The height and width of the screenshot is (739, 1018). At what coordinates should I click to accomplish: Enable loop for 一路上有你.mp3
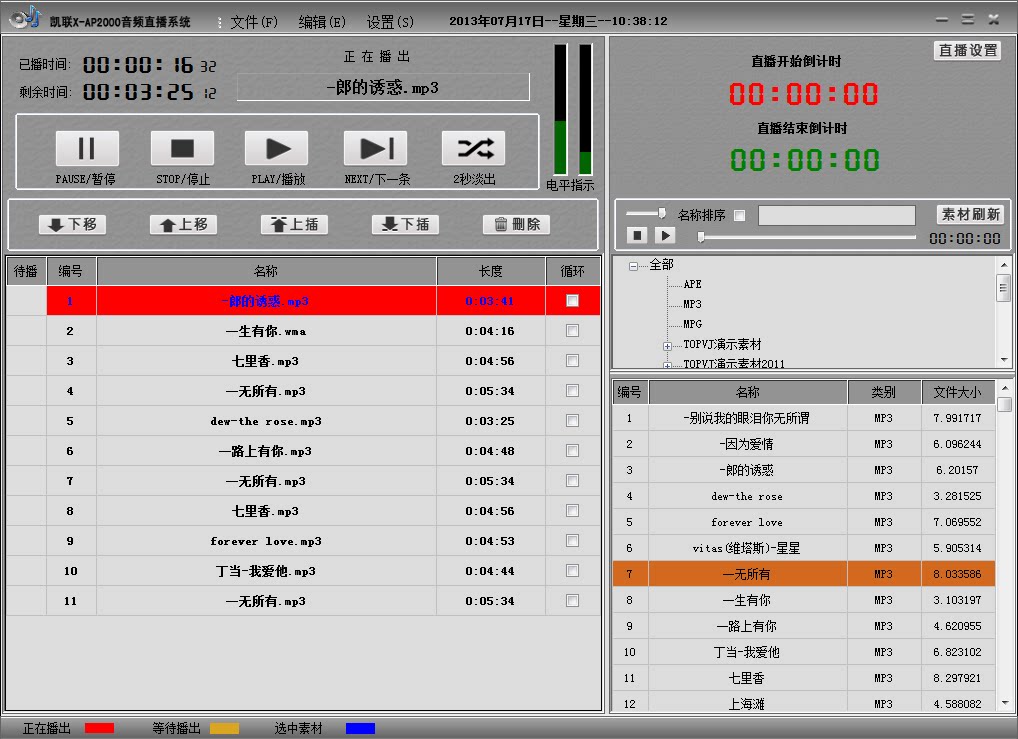point(572,451)
